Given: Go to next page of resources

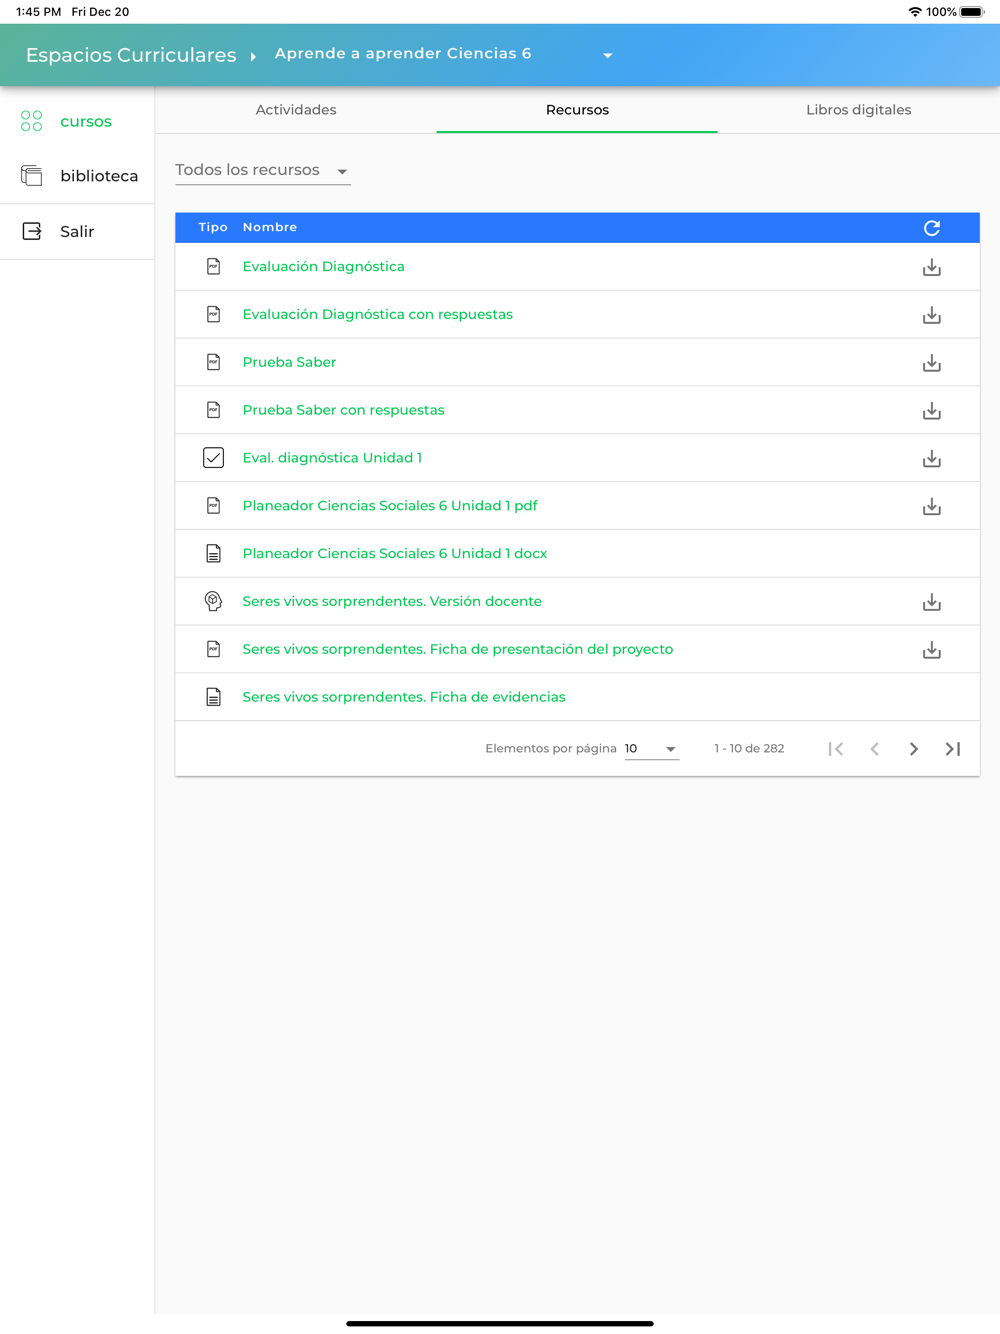Looking at the screenshot, I should pyautogui.click(x=913, y=749).
